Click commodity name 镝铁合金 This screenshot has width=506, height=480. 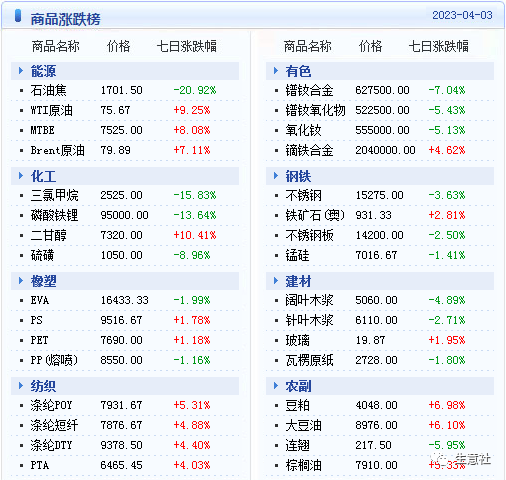tap(309, 150)
